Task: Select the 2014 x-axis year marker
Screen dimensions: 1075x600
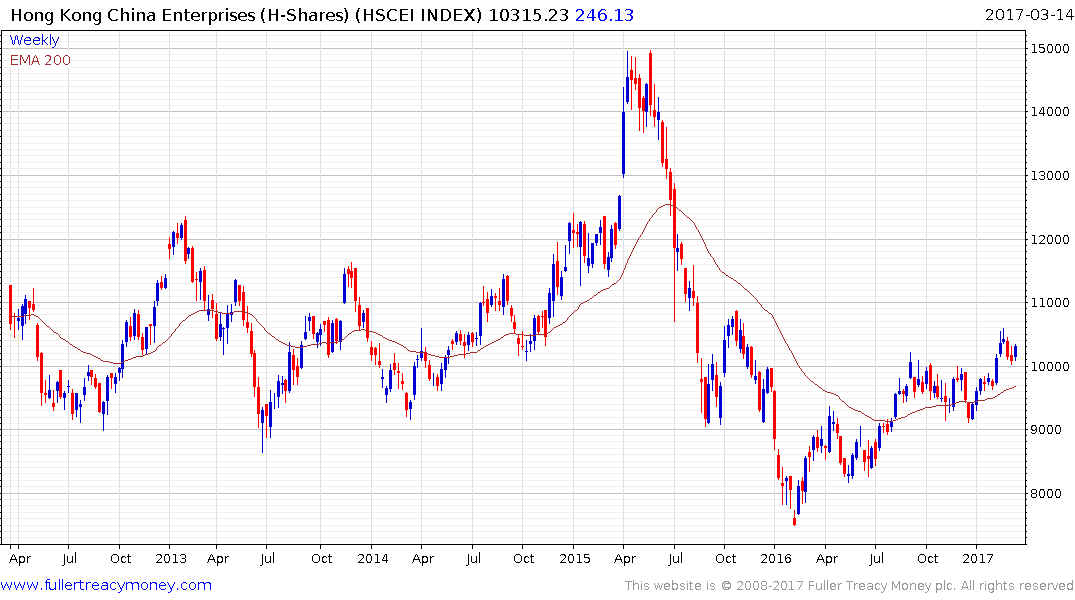Action: [372, 558]
